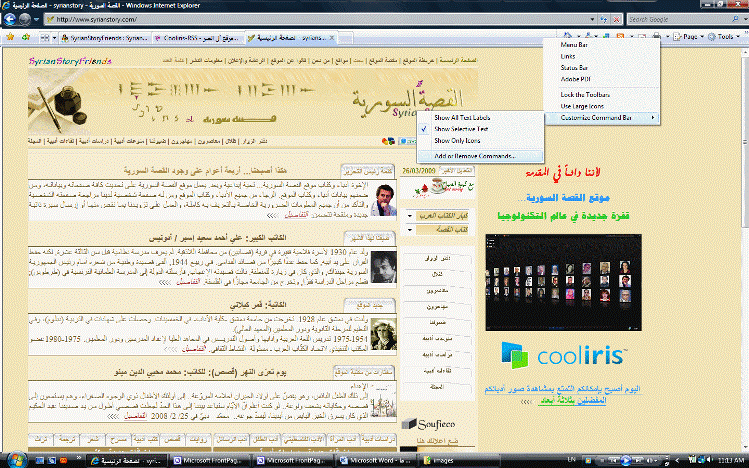Open the recent pages dropdown beside Forward
The height and width of the screenshot is (468, 749).
(x=36, y=20)
